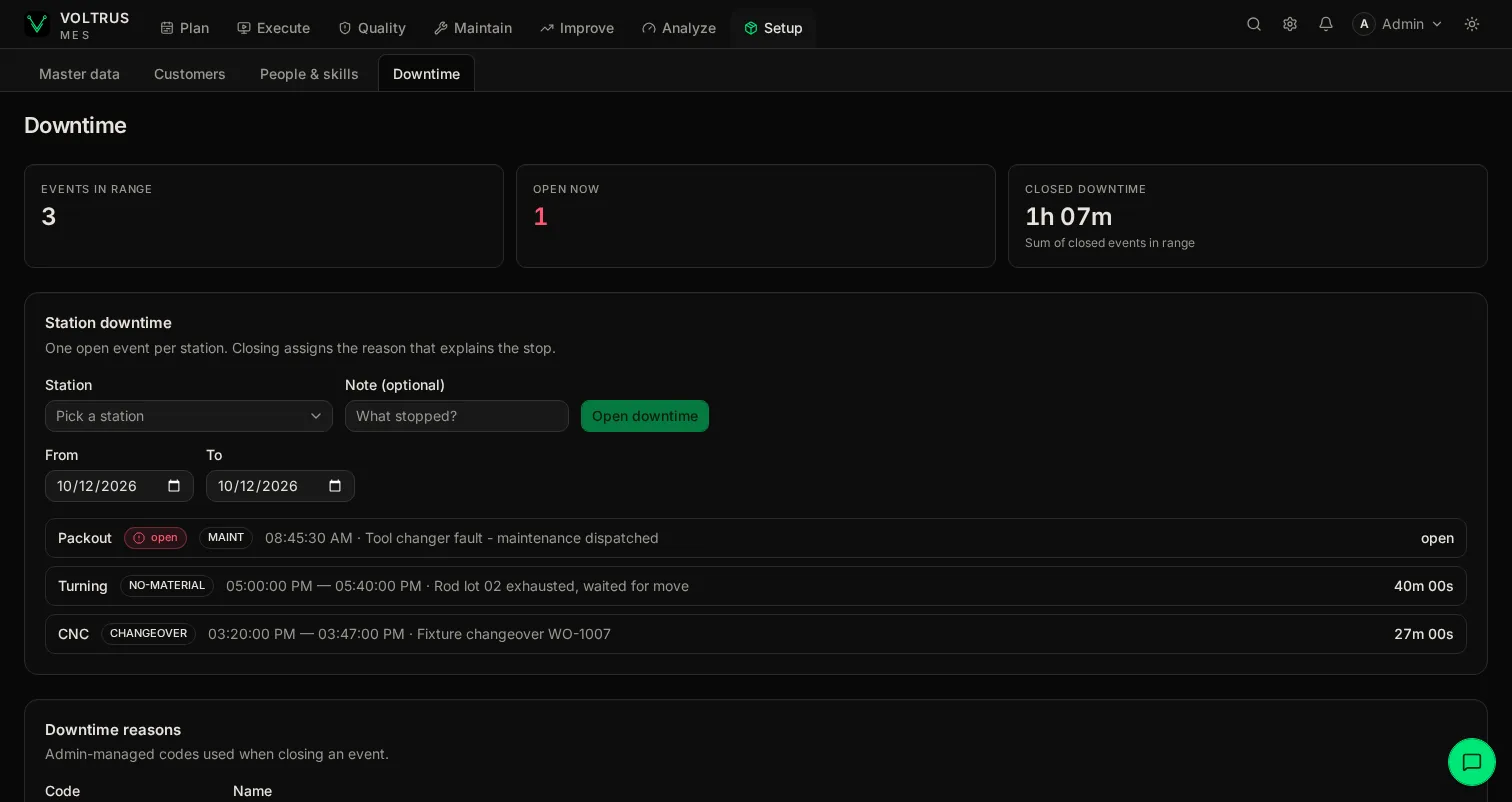Open the Maintain menu

(473, 28)
